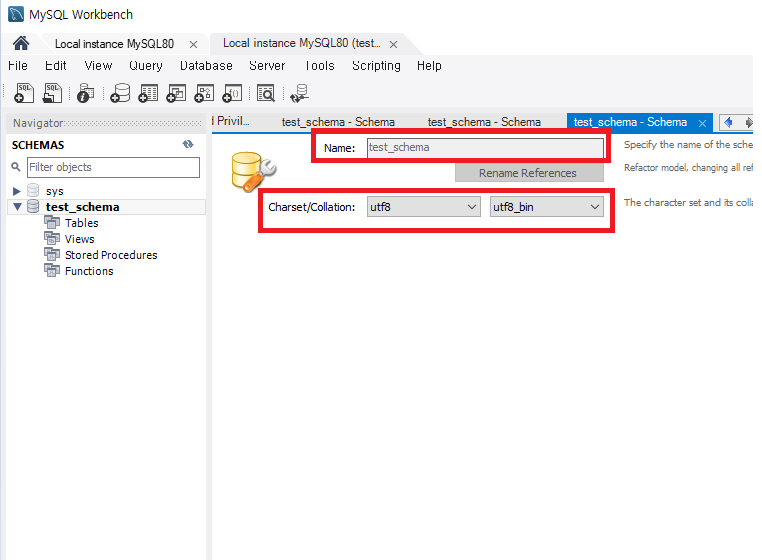Open the utf8_bin collation dropdown
Image resolution: width=762 pixels, height=560 pixels.
point(547,207)
